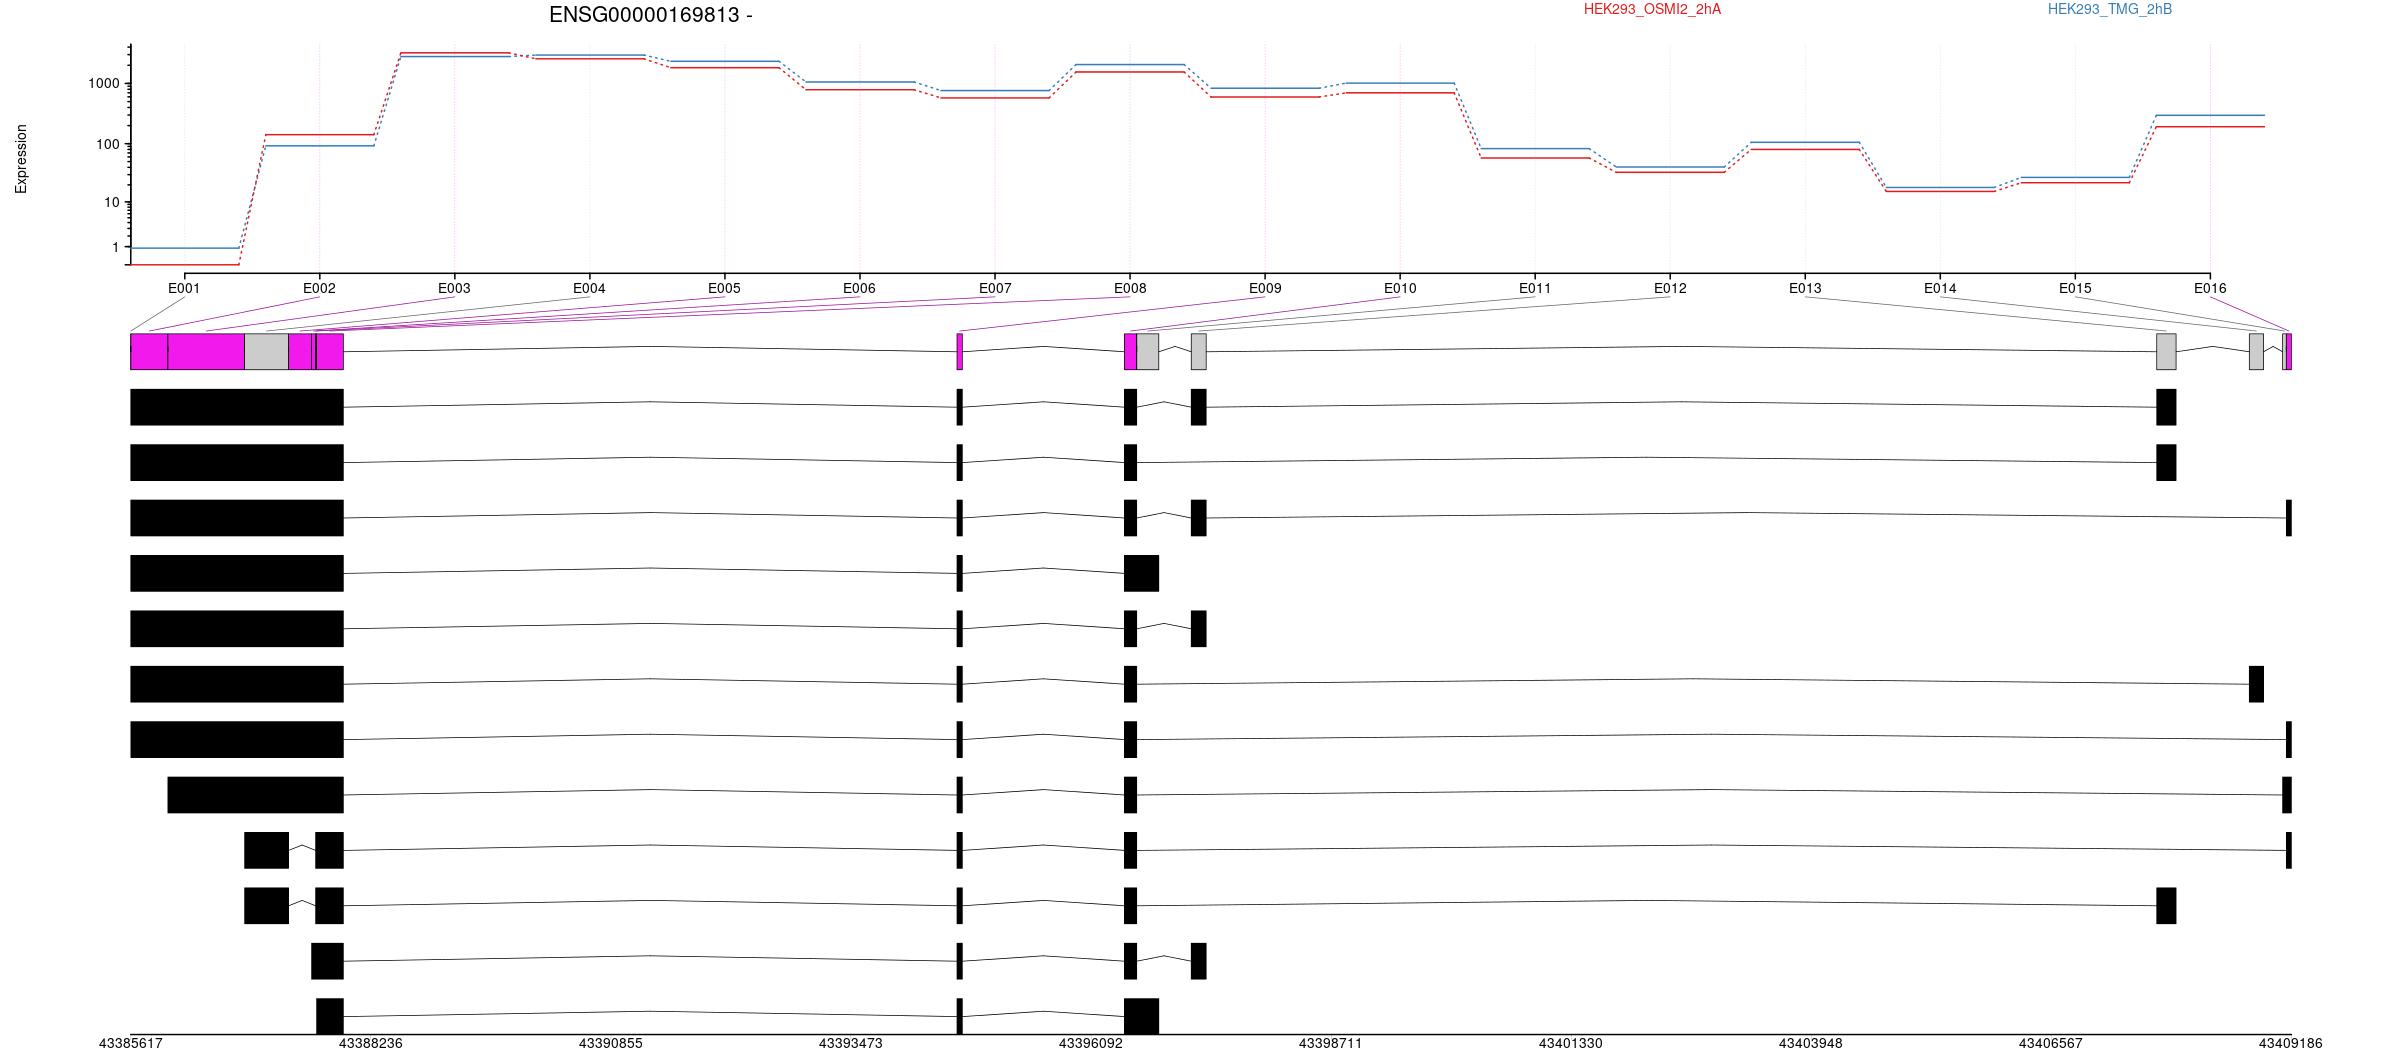
Task: Select exon label E010
Action: (x=1400, y=288)
